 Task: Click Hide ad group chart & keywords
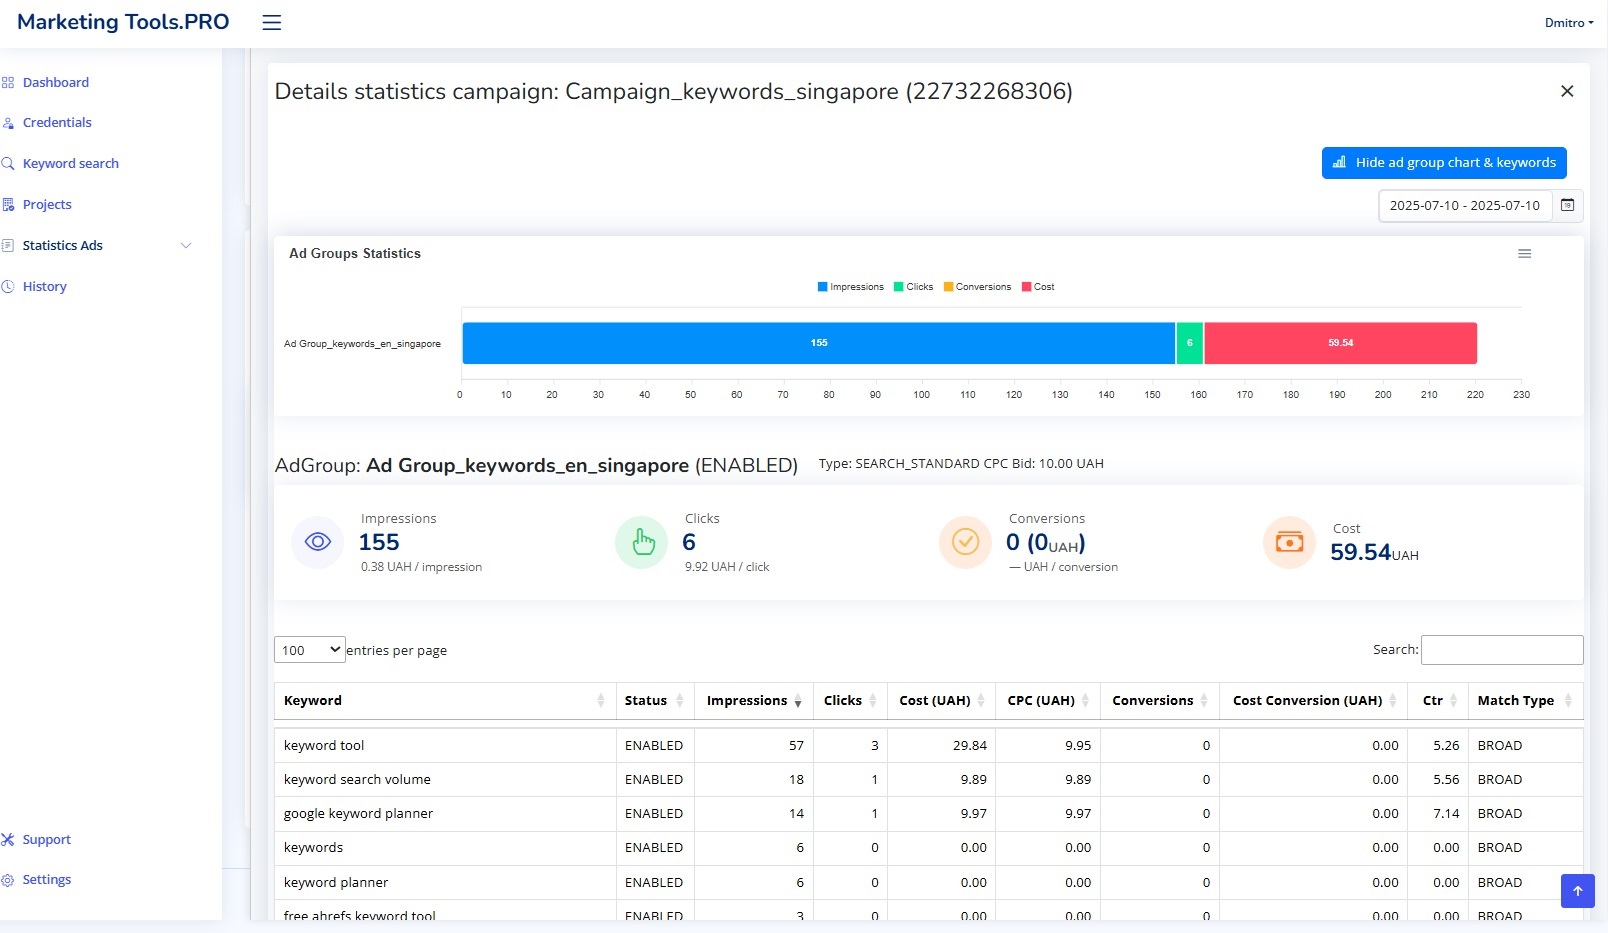tap(1443, 163)
